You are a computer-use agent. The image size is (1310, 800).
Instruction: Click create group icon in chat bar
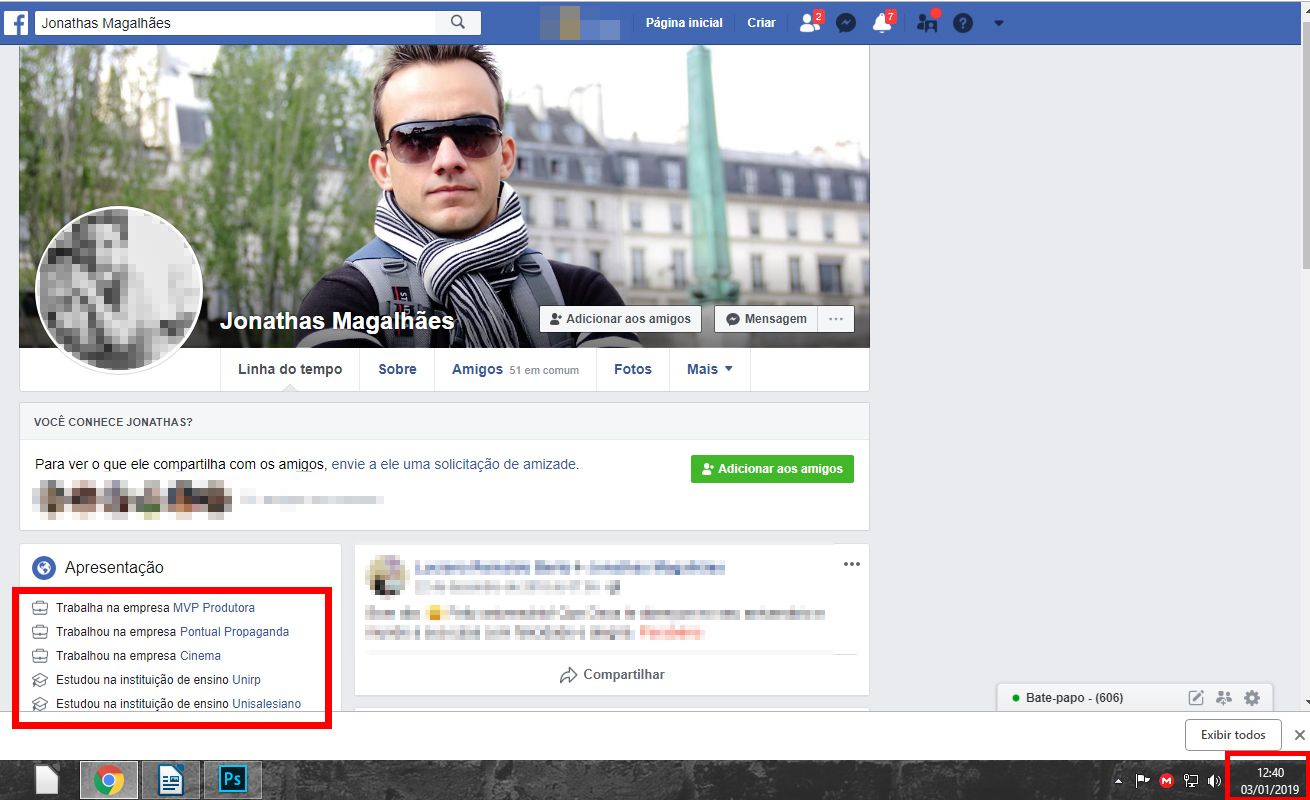(x=1224, y=698)
